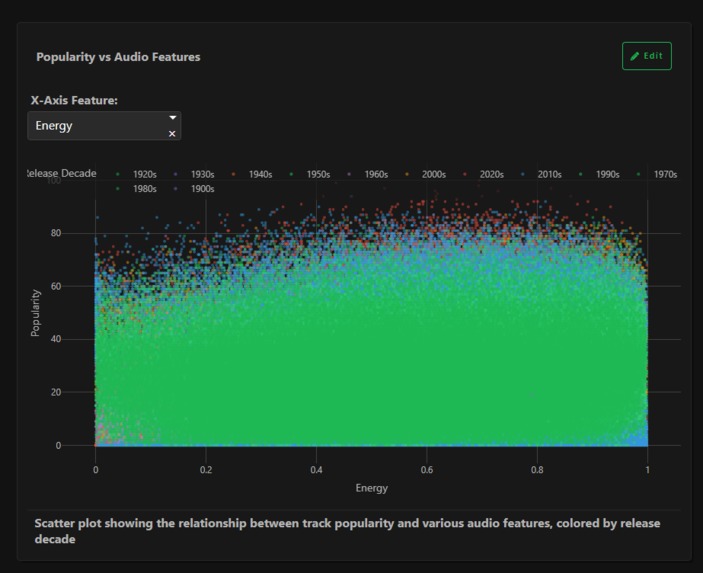The image size is (703, 573).
Task: Click the 40 tick on Popularity axis
Action: point(56,339)
